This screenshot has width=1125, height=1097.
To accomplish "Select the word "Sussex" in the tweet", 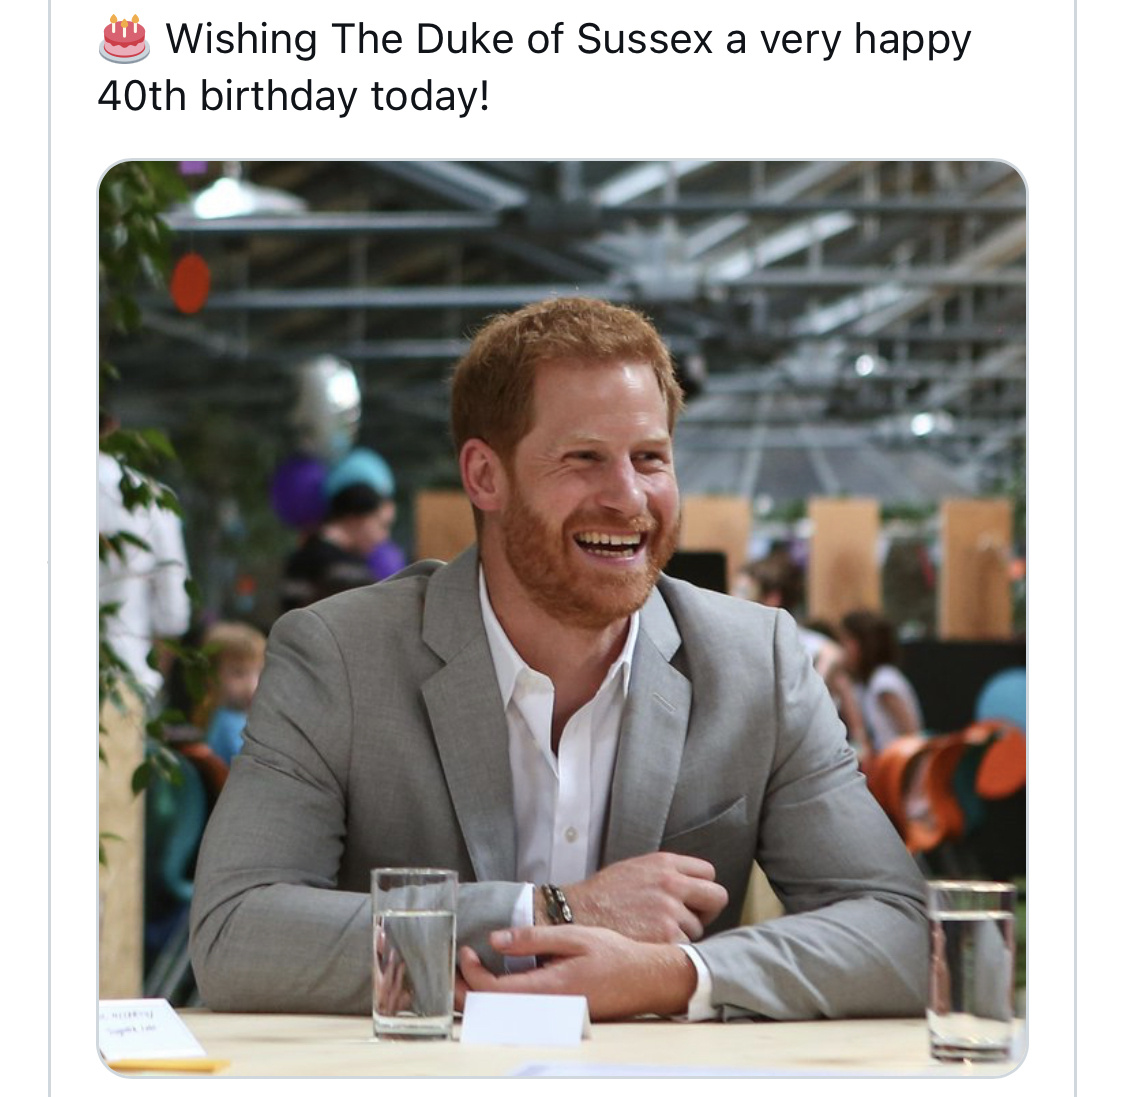I will (645, 39).
